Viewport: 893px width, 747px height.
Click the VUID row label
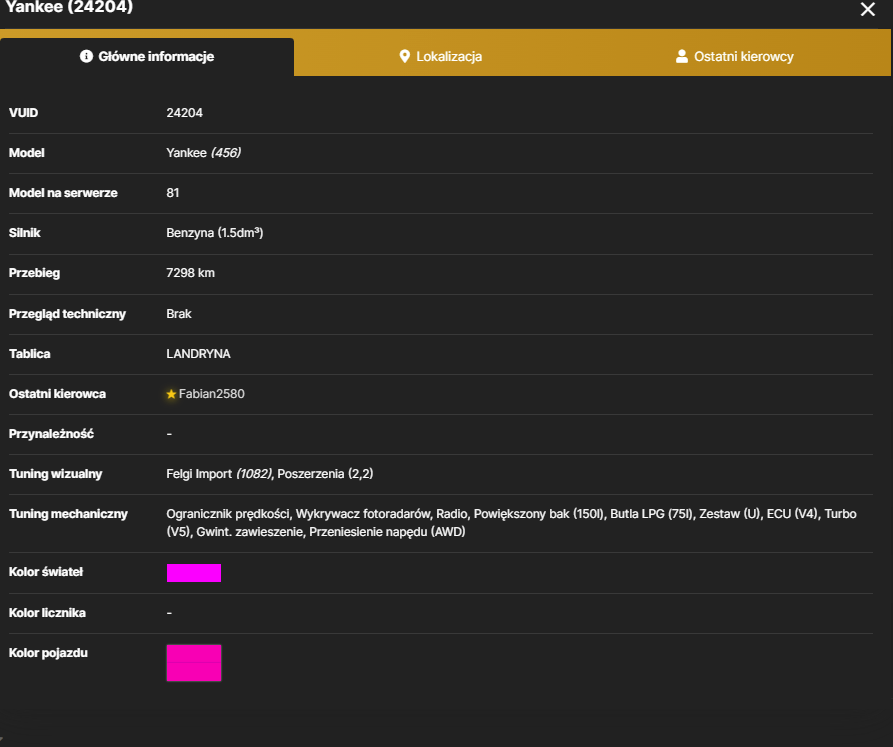click(x=23, y=113)
